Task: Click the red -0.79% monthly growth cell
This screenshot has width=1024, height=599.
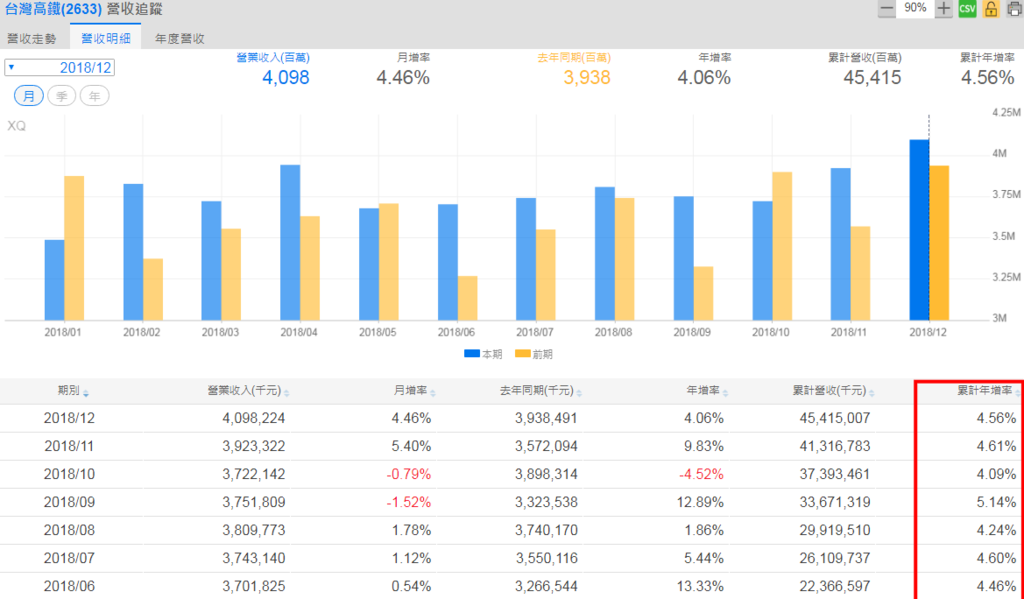Action: point(409,474)
